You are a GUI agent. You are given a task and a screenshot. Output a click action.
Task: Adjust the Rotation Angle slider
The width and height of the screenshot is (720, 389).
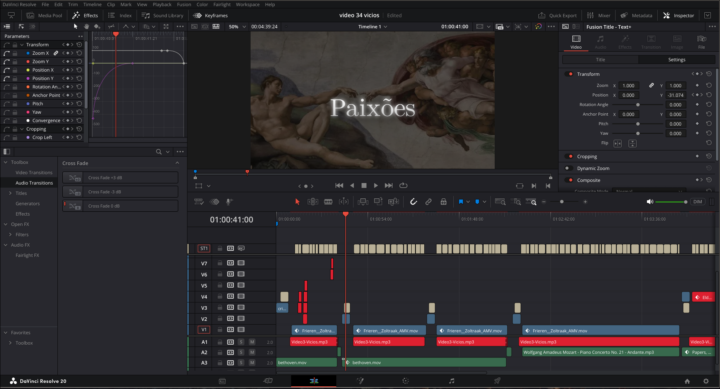click(637, 105)
